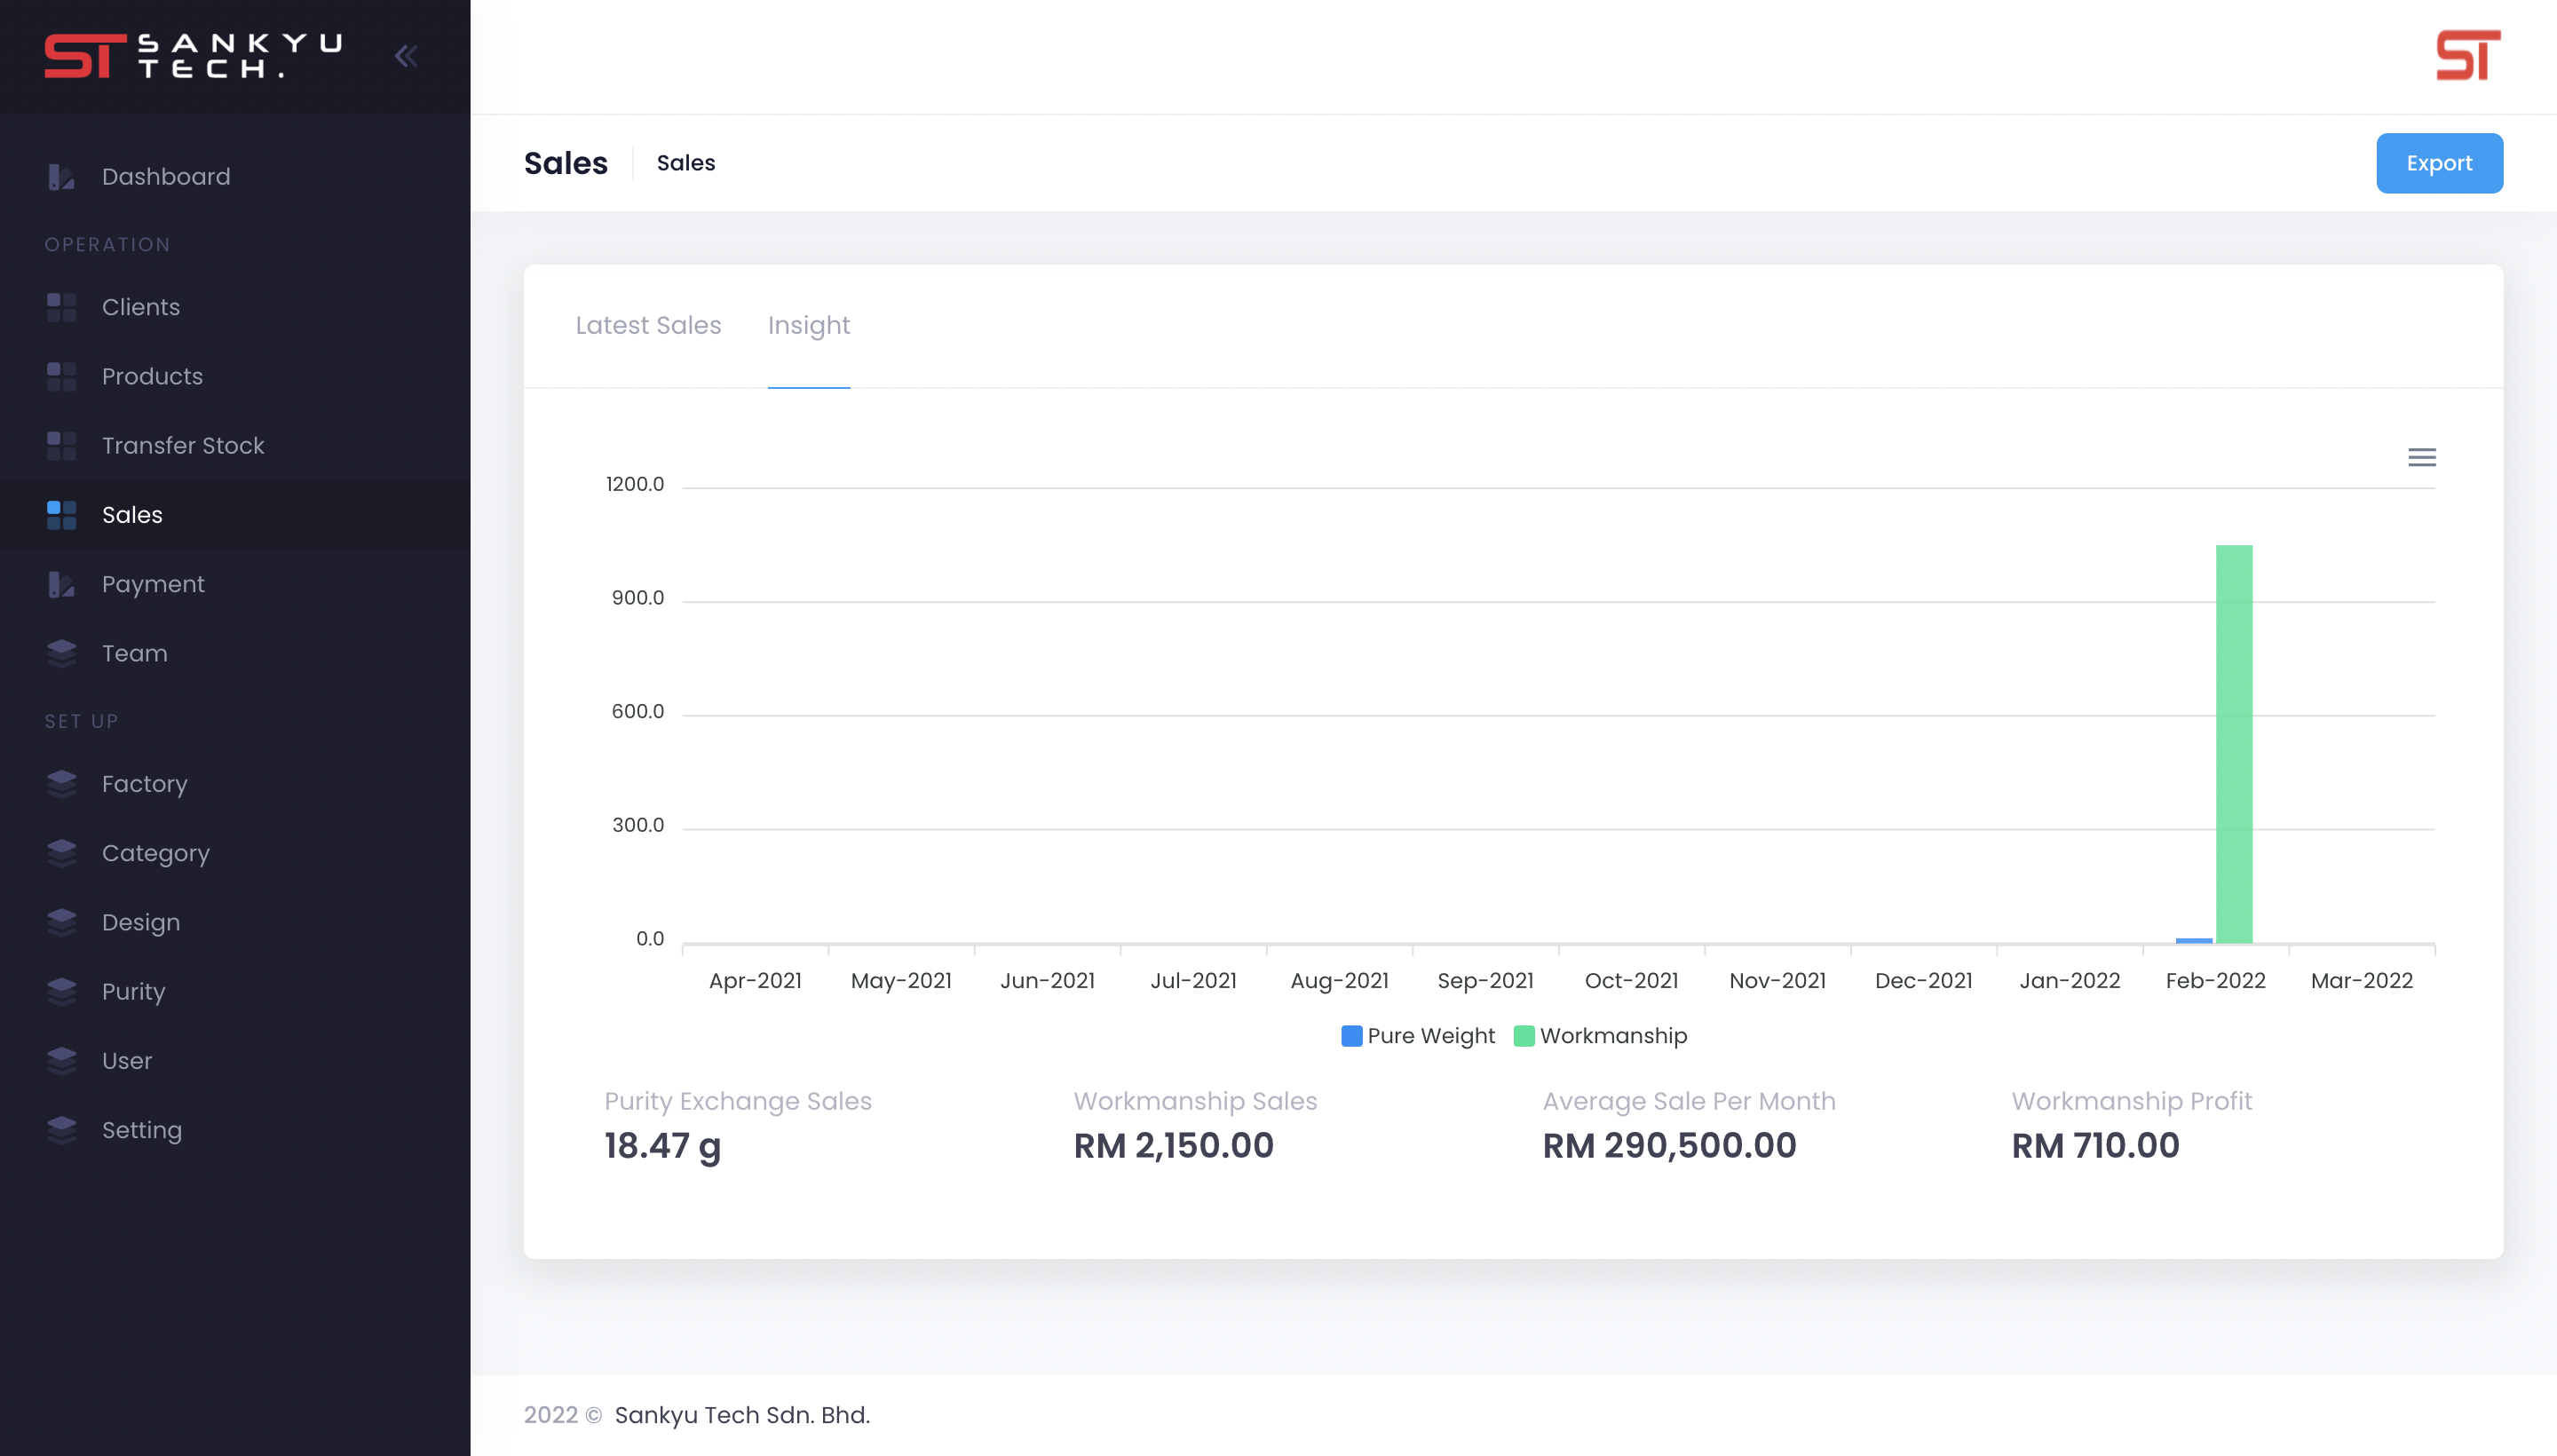Open the Purity menu item

click(x=133, y=992)
